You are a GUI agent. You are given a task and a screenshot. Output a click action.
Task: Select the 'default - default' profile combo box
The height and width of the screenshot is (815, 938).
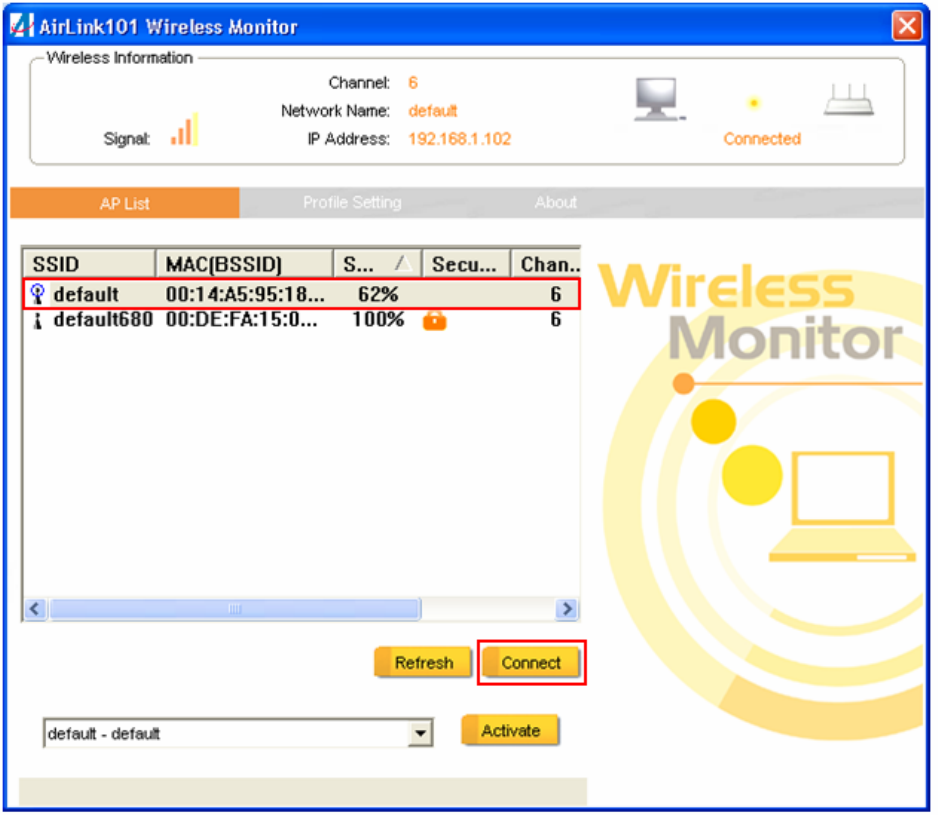tap(238, 733)
